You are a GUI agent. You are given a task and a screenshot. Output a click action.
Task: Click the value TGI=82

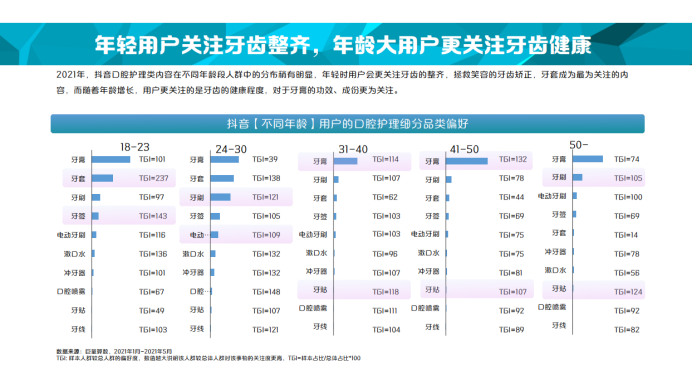627,330
